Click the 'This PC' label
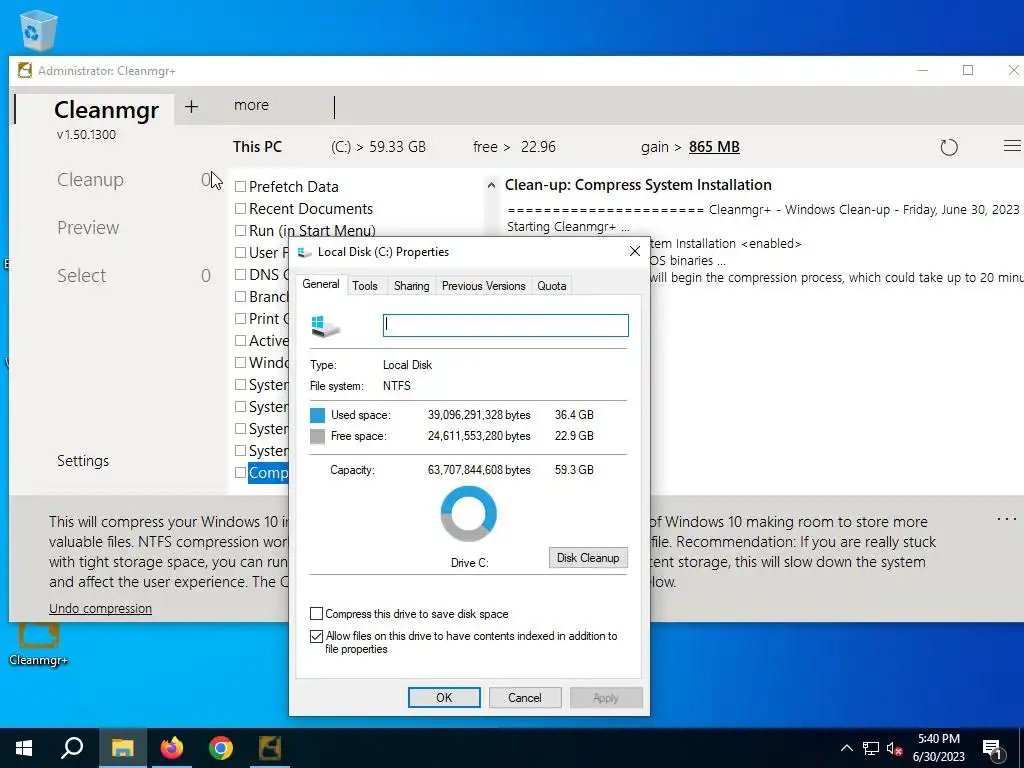1024x768 pixels. pyautogui.click(x=257, y=147)
